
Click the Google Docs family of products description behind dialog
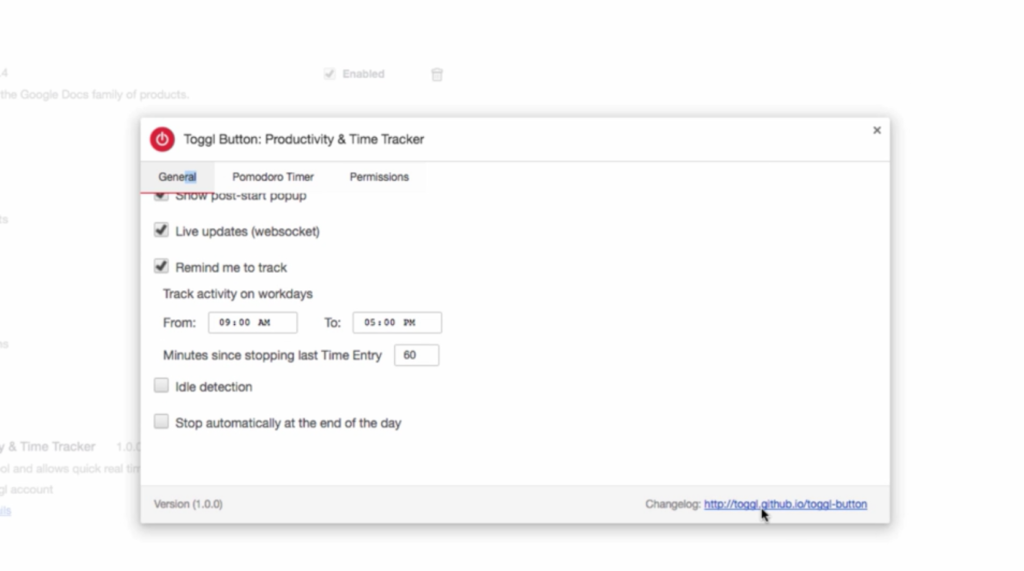tap(95, 95)
